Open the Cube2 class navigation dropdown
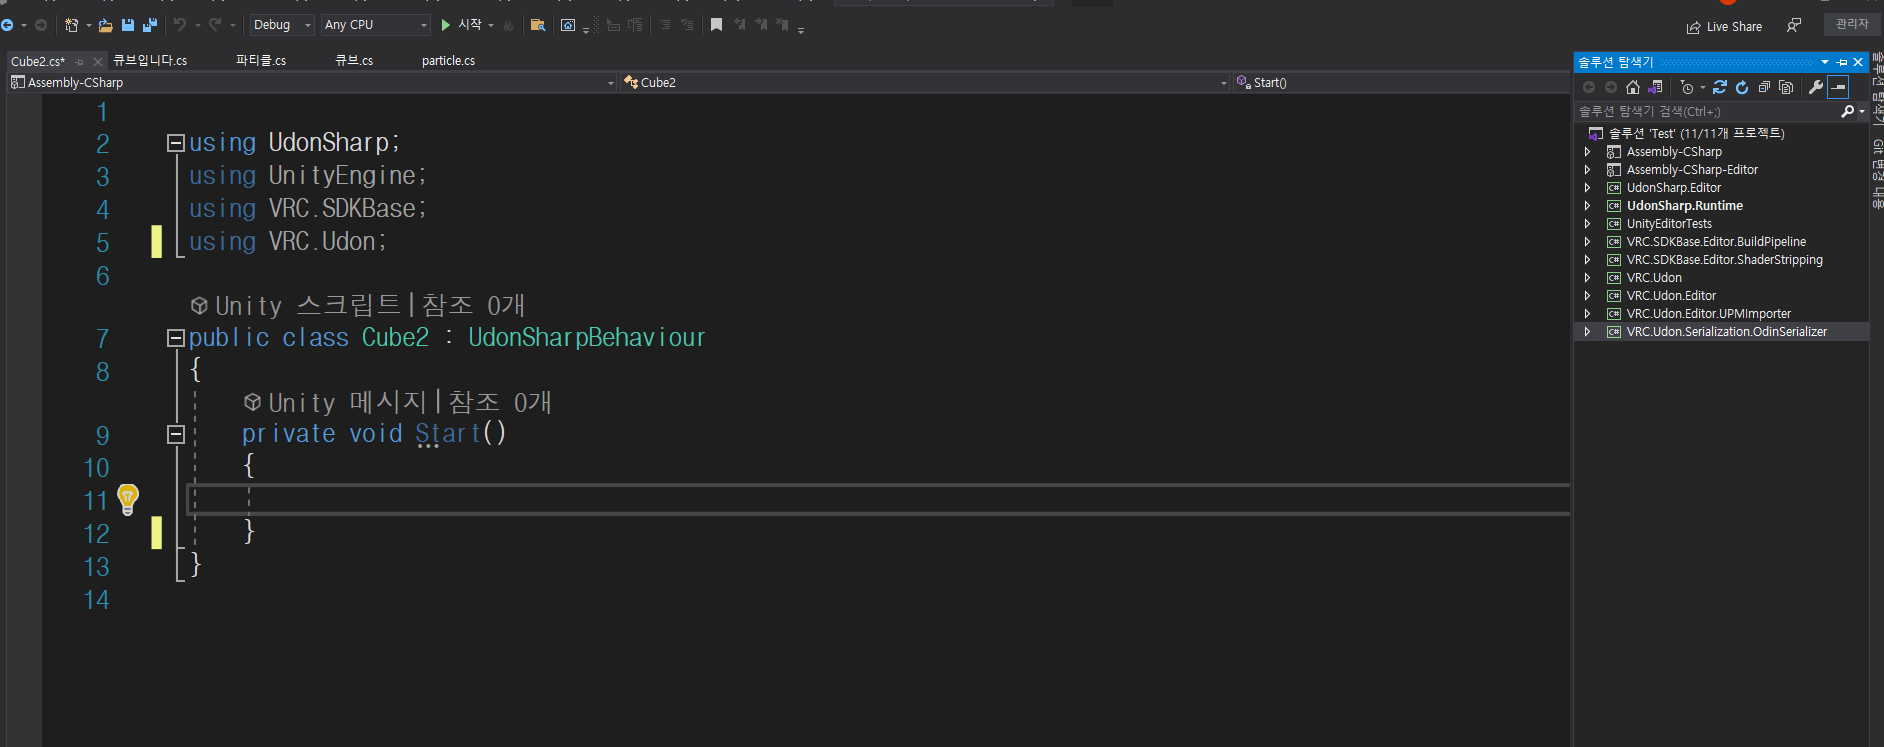Viewport: 1884px width, 747px height. (x=924, y=83)
